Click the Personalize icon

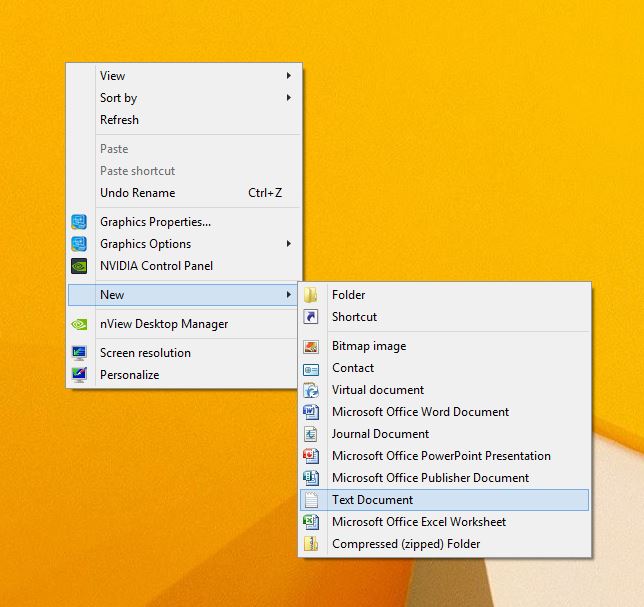point(79,375)
